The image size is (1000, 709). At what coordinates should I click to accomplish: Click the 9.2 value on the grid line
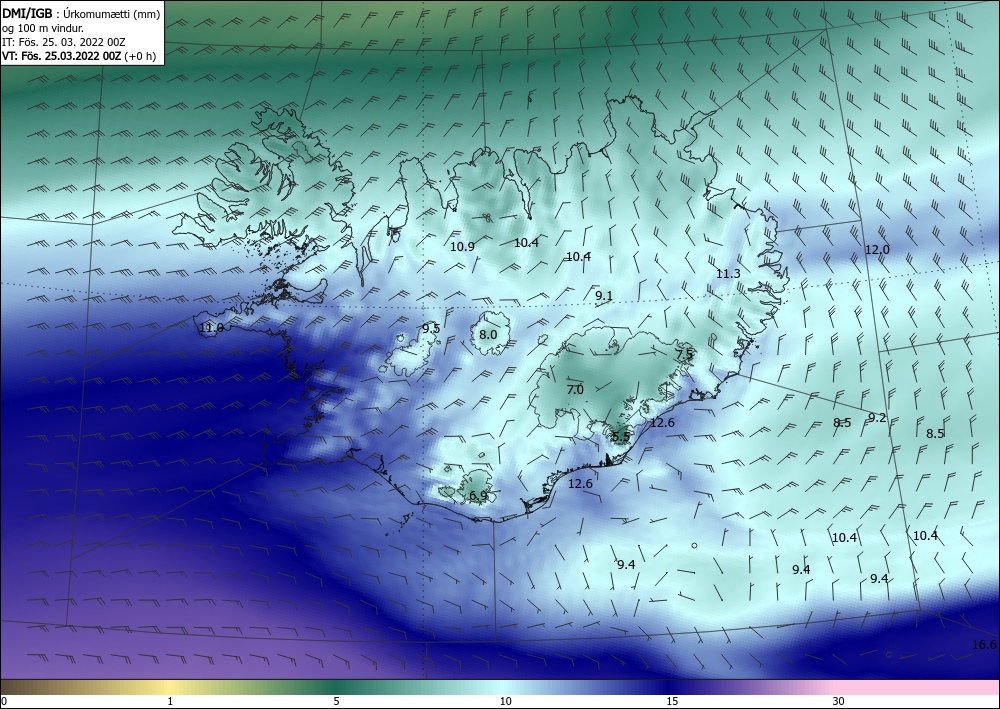[878, 418]
